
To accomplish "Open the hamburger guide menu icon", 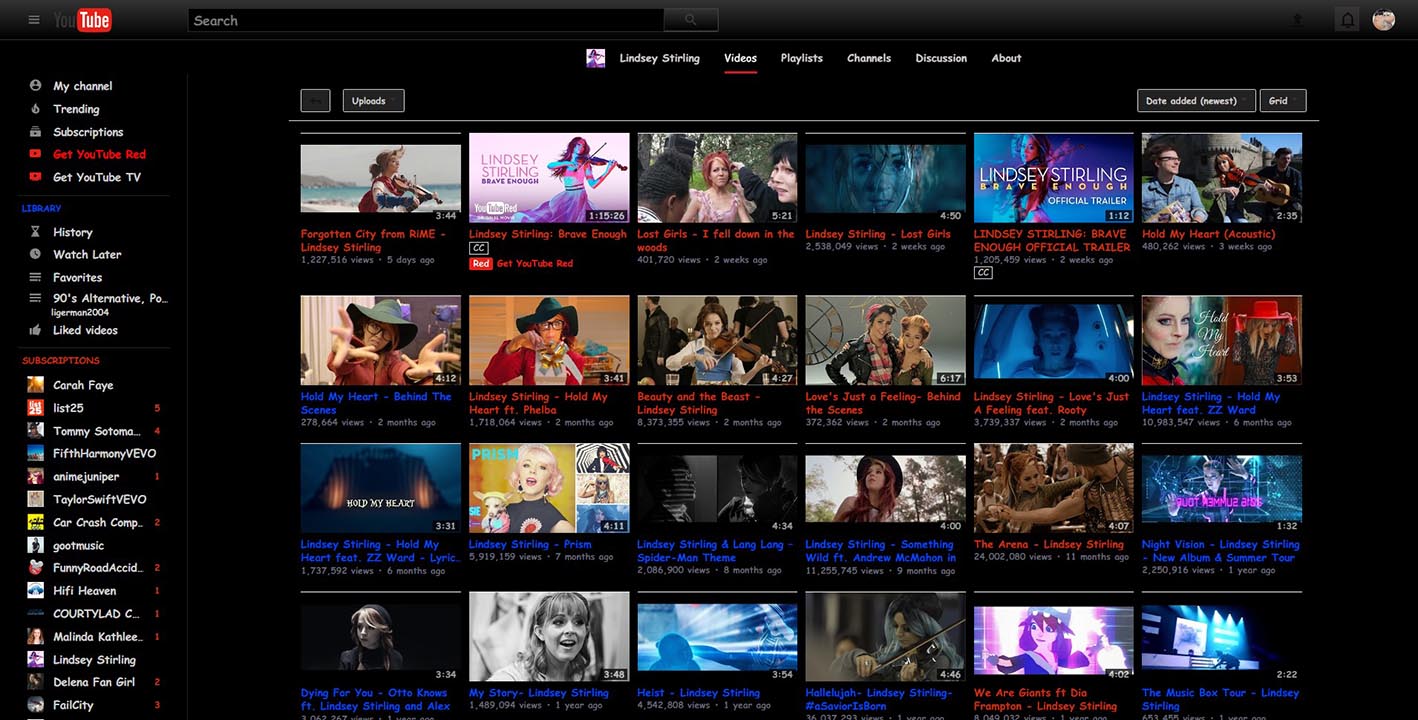I will (34, 20).
